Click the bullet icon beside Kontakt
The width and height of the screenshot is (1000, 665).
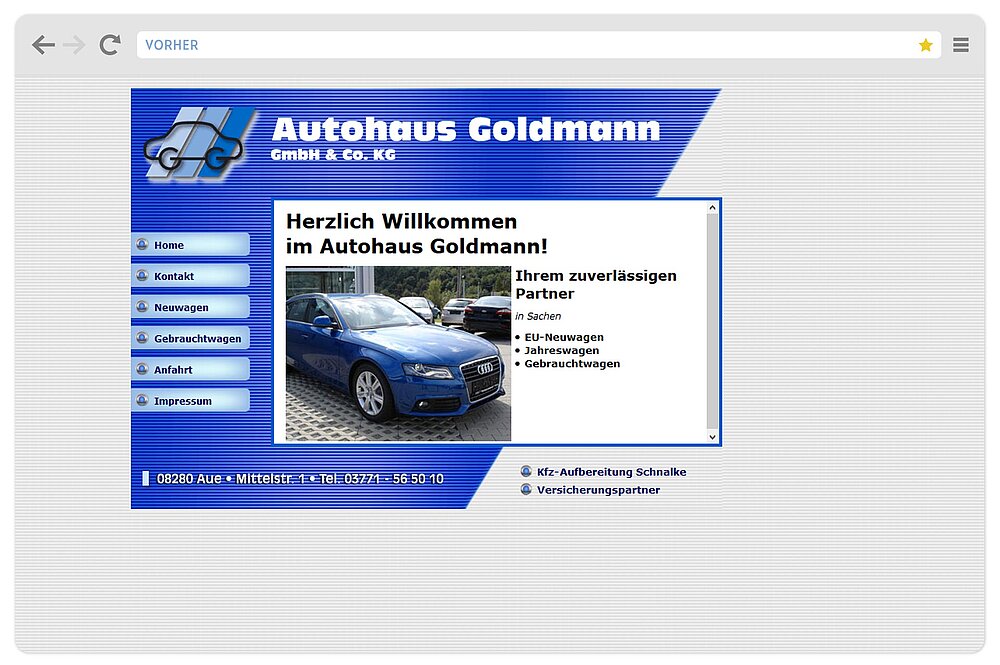coord(142,275)
